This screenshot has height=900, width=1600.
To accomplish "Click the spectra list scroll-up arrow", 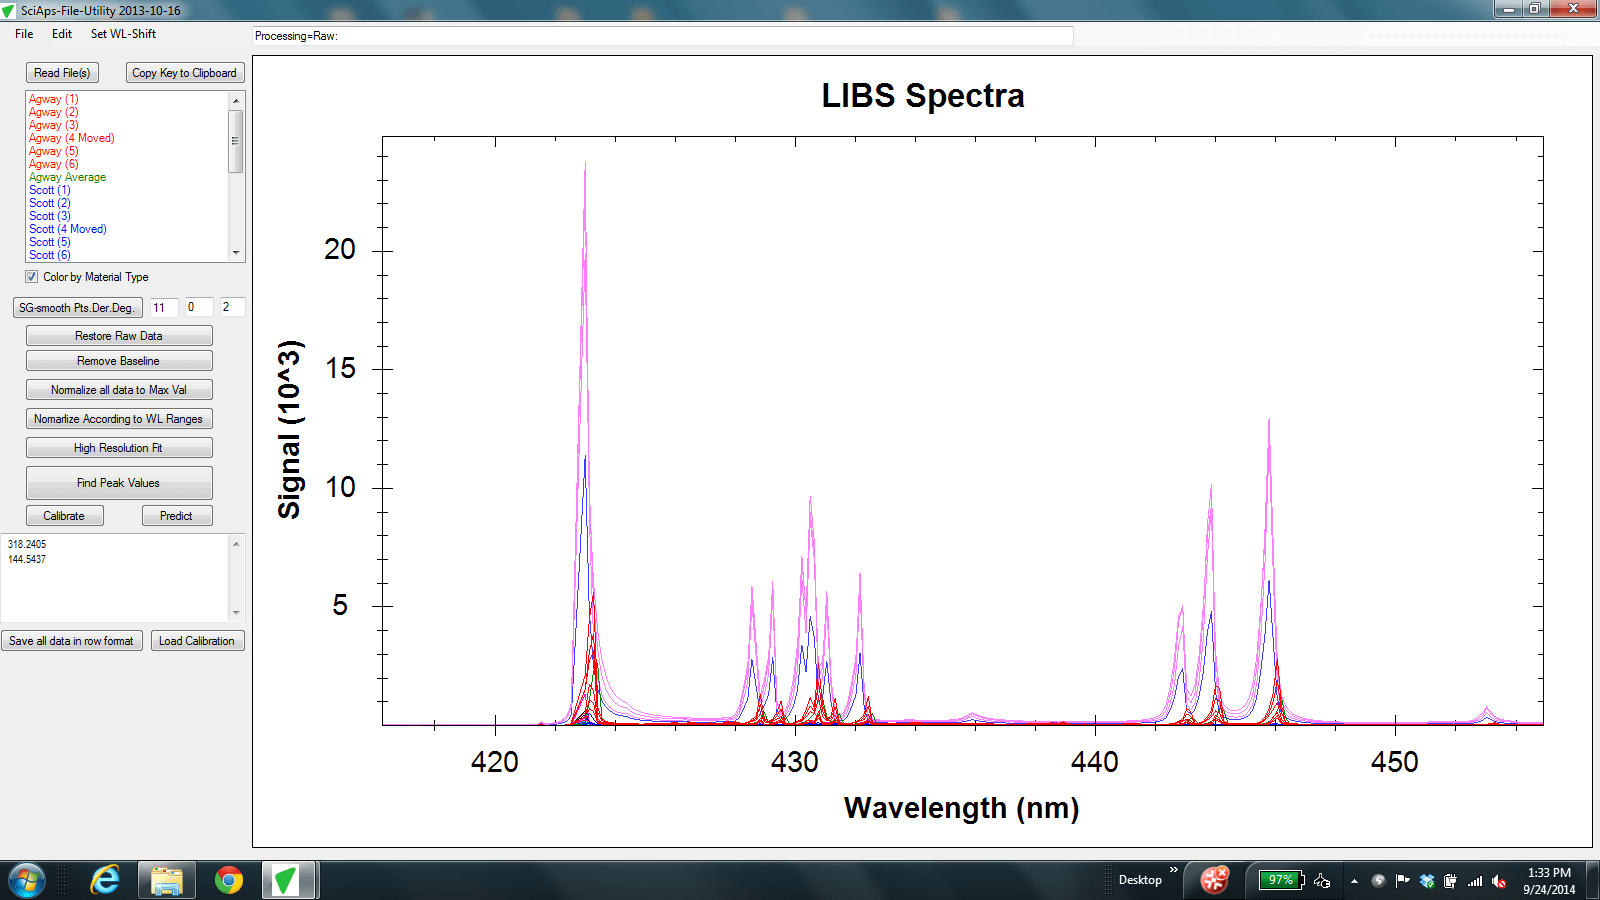I will [x=236, y=100].
